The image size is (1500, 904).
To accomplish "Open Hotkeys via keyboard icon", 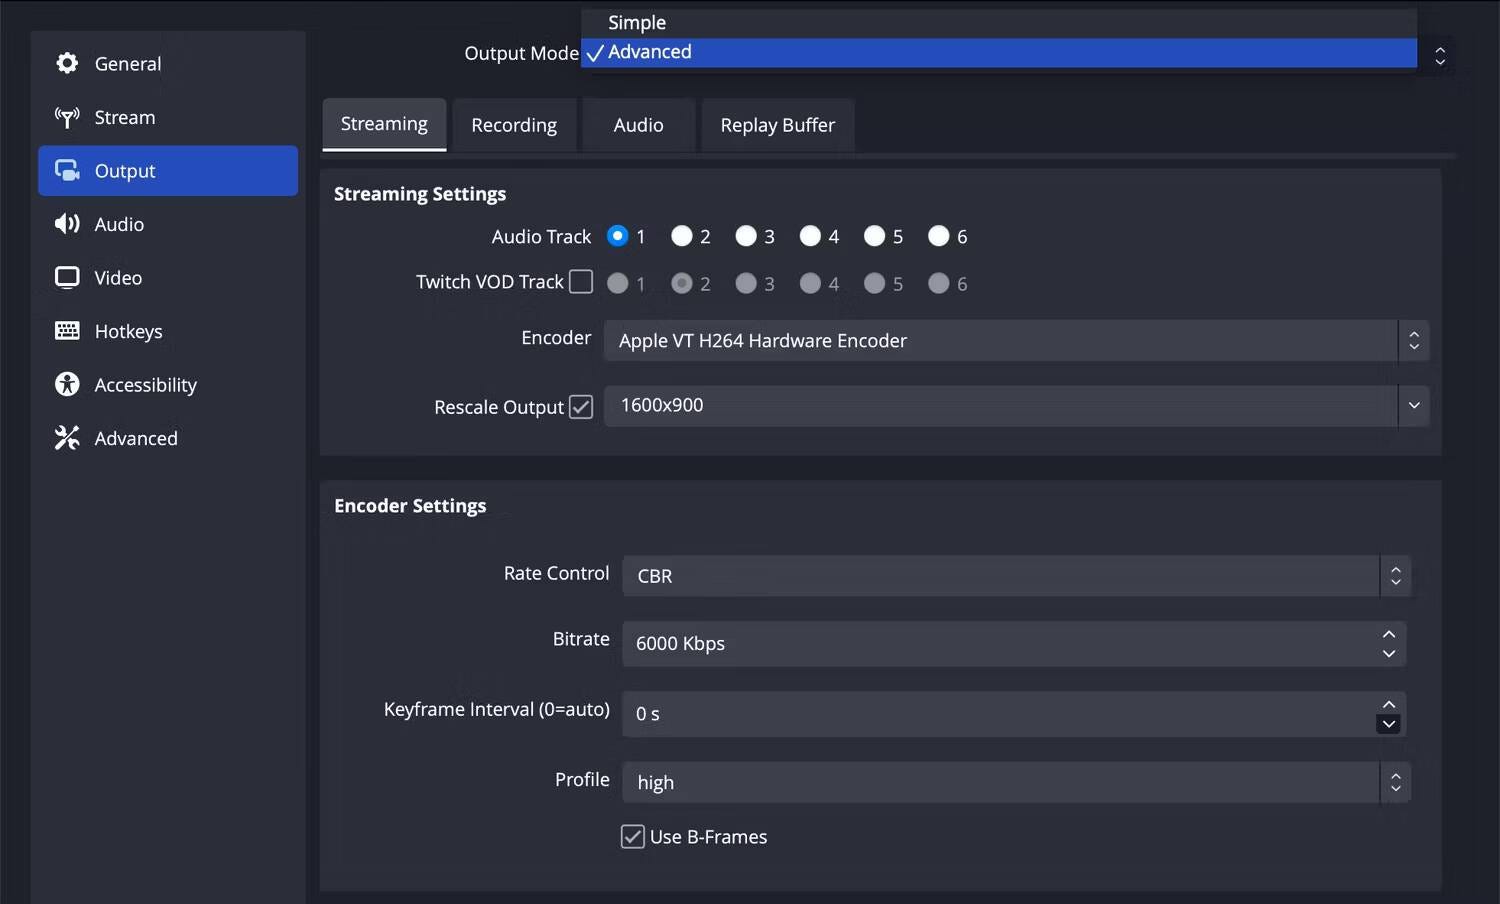I will click(x=67, y=331).
